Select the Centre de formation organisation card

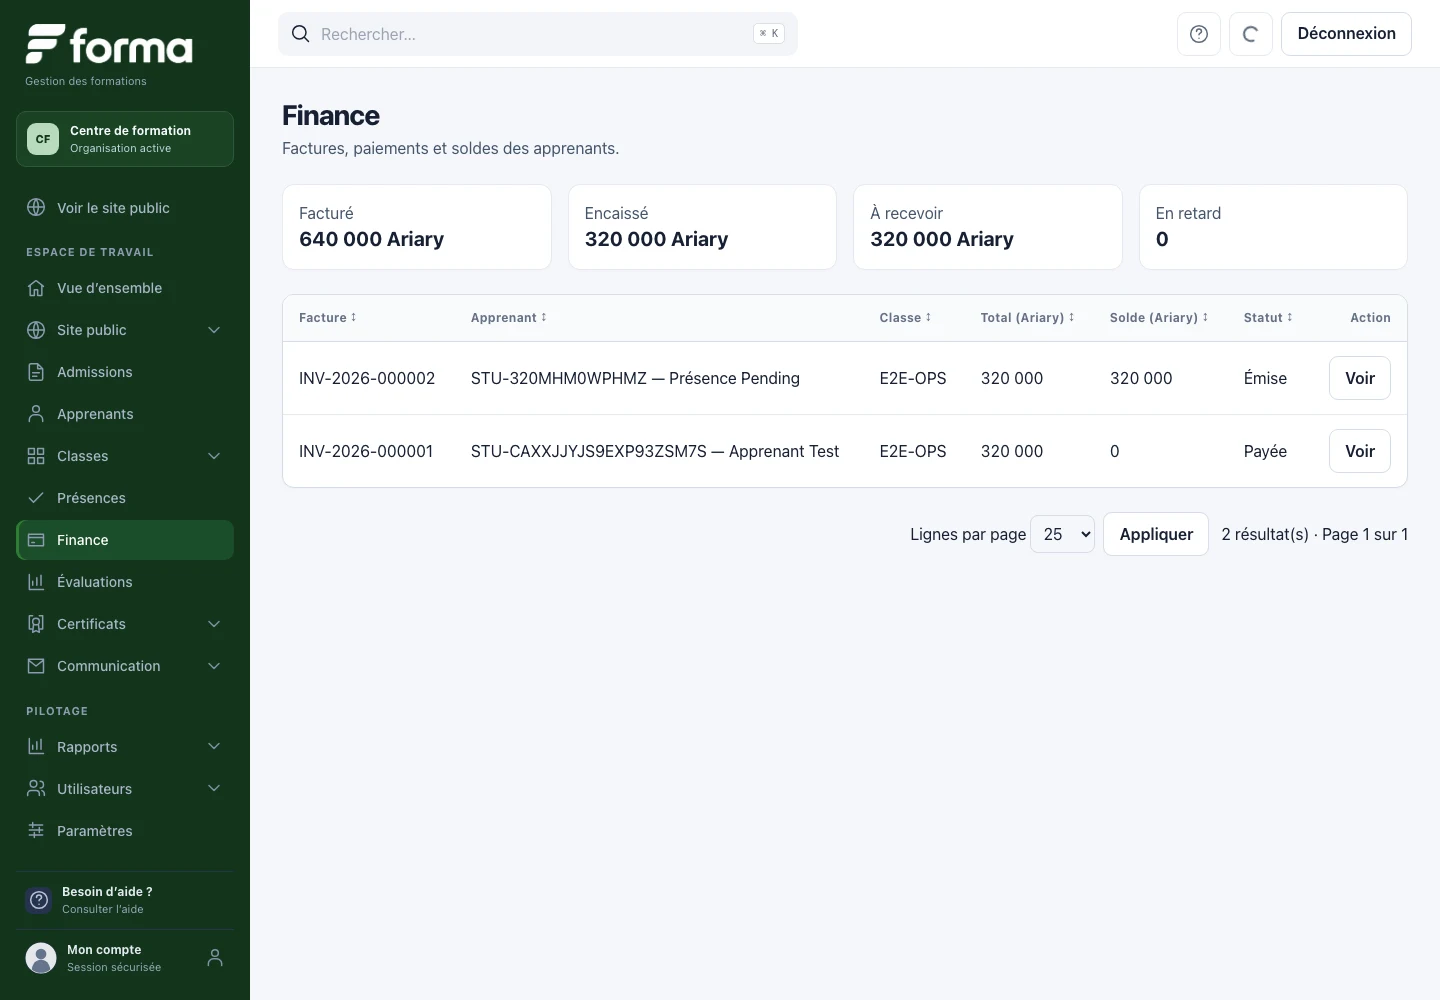[x=125, y=139]
